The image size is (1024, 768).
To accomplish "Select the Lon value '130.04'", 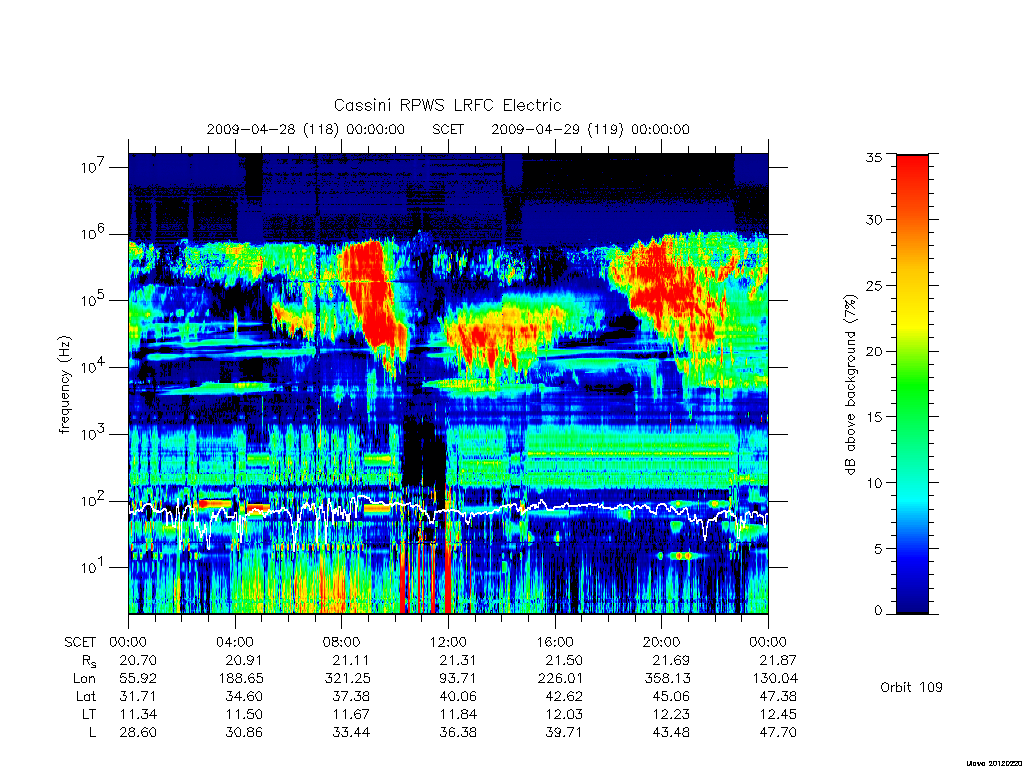I will pyautogui.click(x=775, y=679).
